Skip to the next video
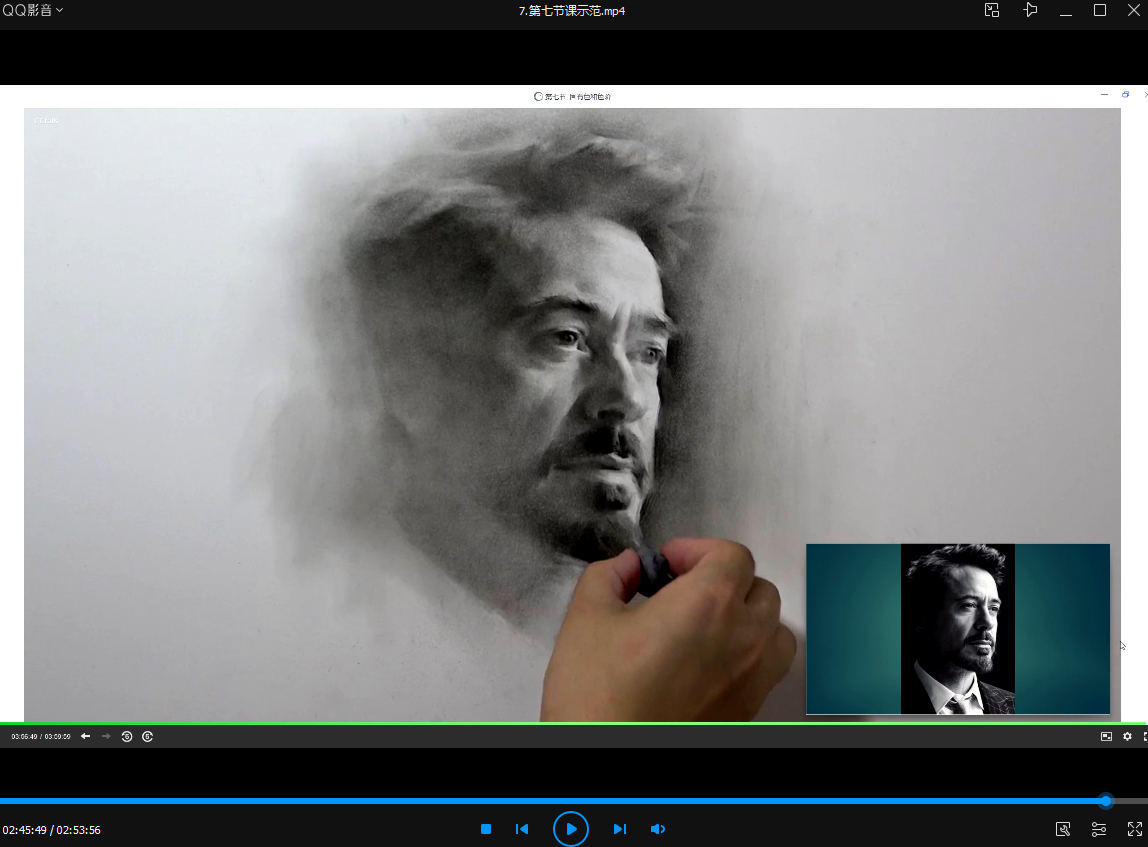 click(619, 829)
